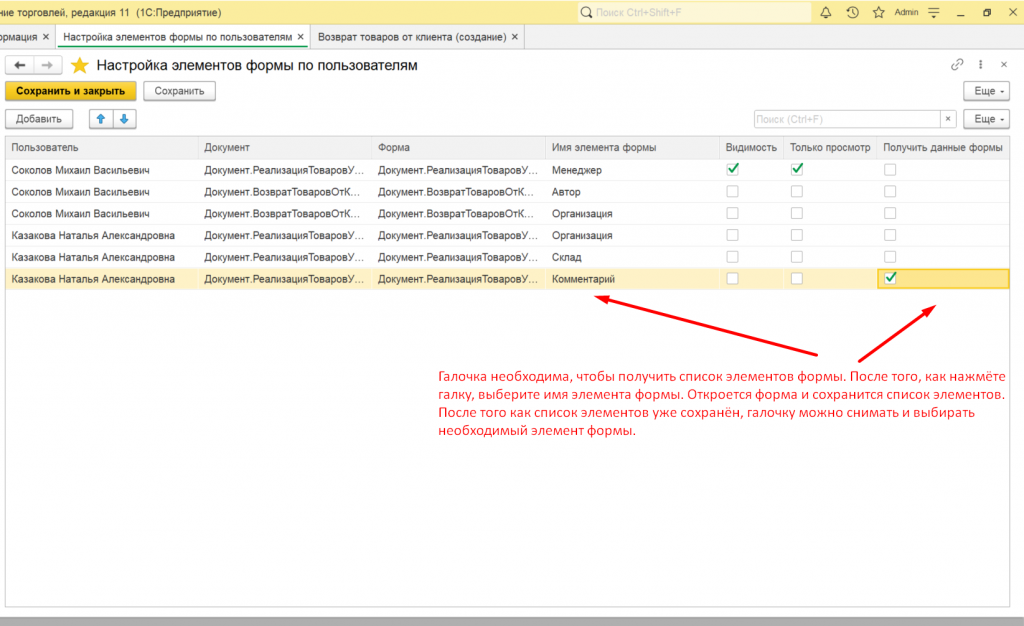1024x626 pixels.
Task: Open the upper 'Еще' dropdown menu
Action: (x=986, y=91)
